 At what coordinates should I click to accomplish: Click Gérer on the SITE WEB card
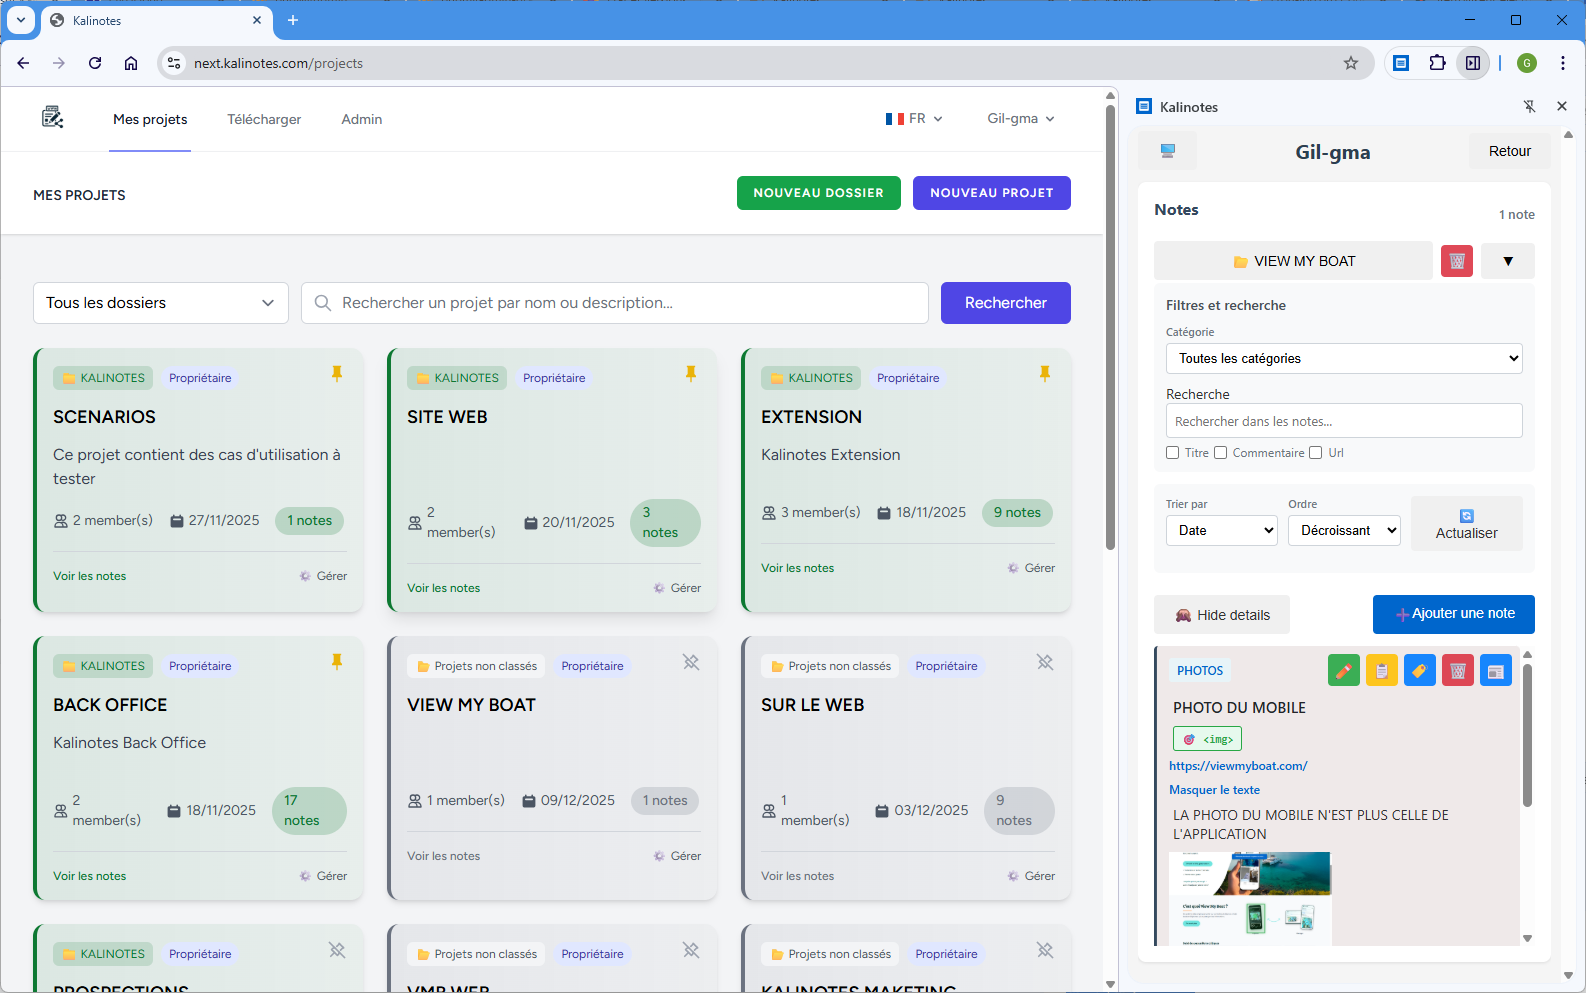677,588
